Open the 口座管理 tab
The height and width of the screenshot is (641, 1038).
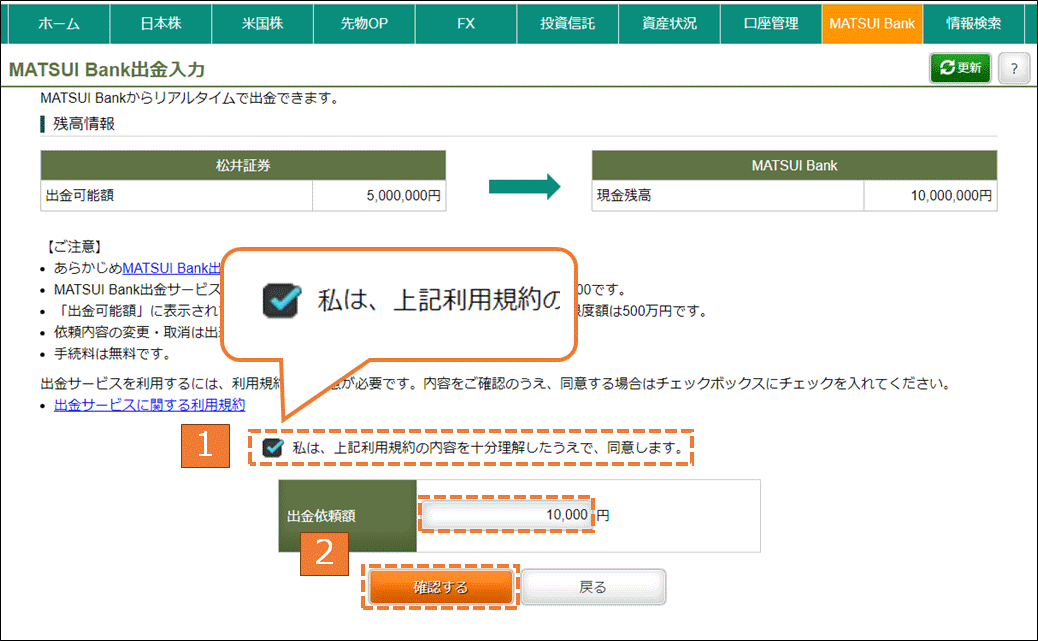771,23
